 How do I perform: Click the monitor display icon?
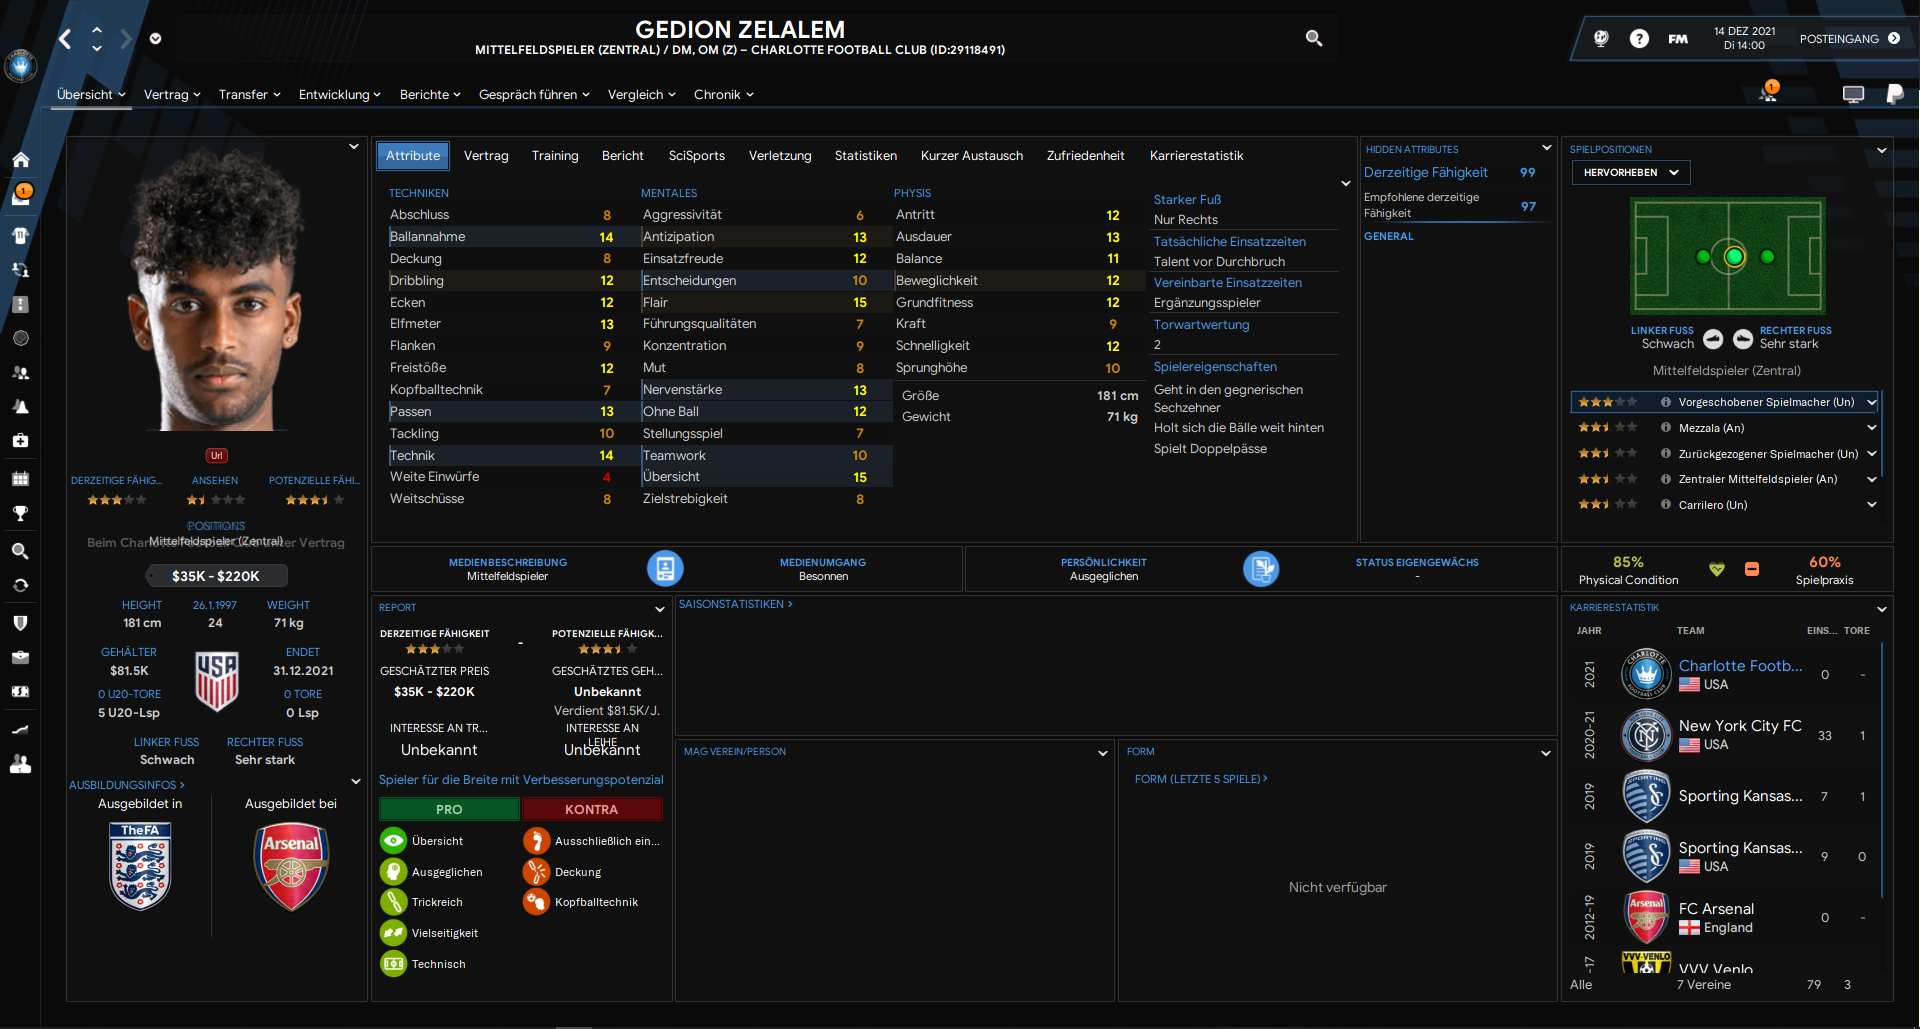[x=1853, y=94]
